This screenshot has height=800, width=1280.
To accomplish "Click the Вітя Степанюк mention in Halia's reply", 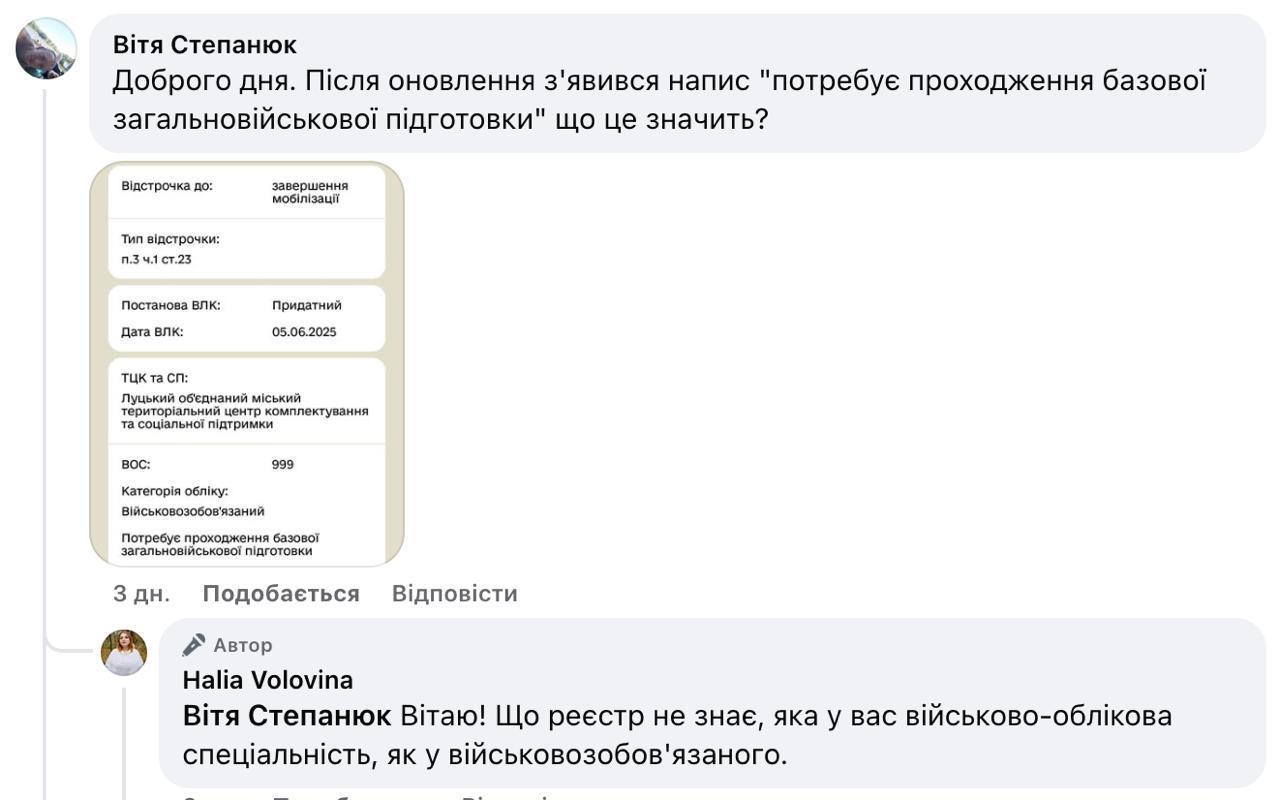I will (287, 716).
